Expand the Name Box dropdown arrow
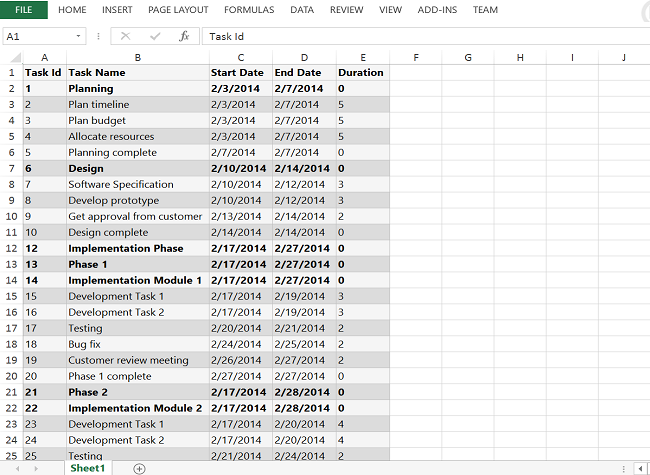Image resolution: width=650 pixels, height=475 pixels. (x=78, y=36)
